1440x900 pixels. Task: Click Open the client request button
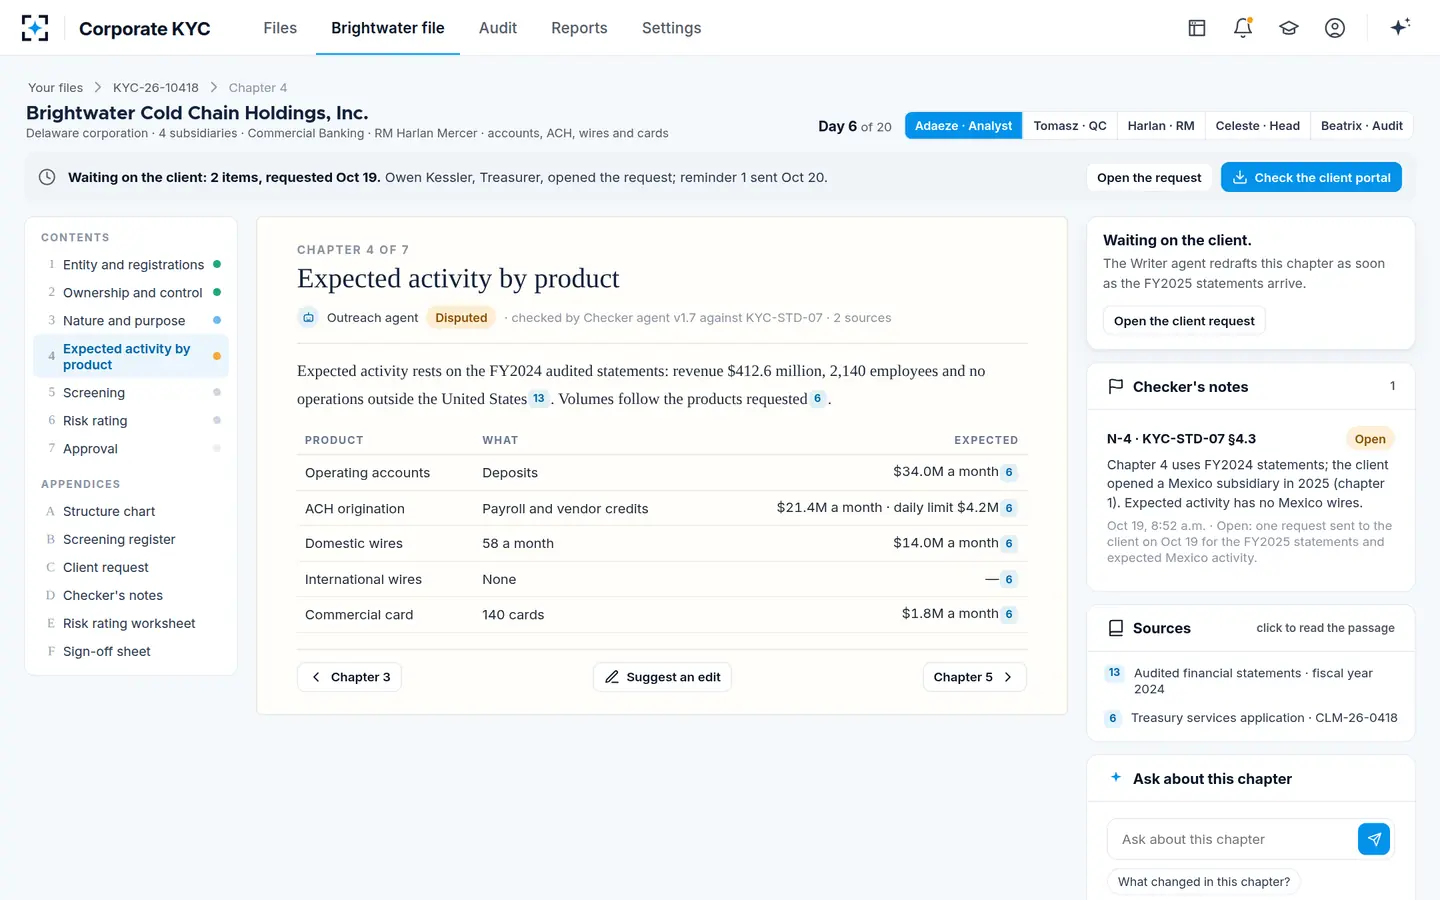coord(1184,321)
